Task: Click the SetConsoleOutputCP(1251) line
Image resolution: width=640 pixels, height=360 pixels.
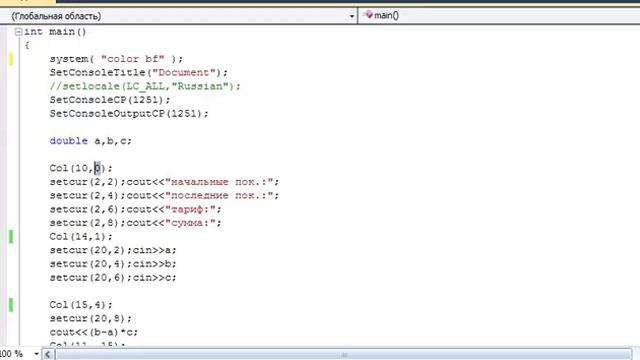Action: pos(129,113)
